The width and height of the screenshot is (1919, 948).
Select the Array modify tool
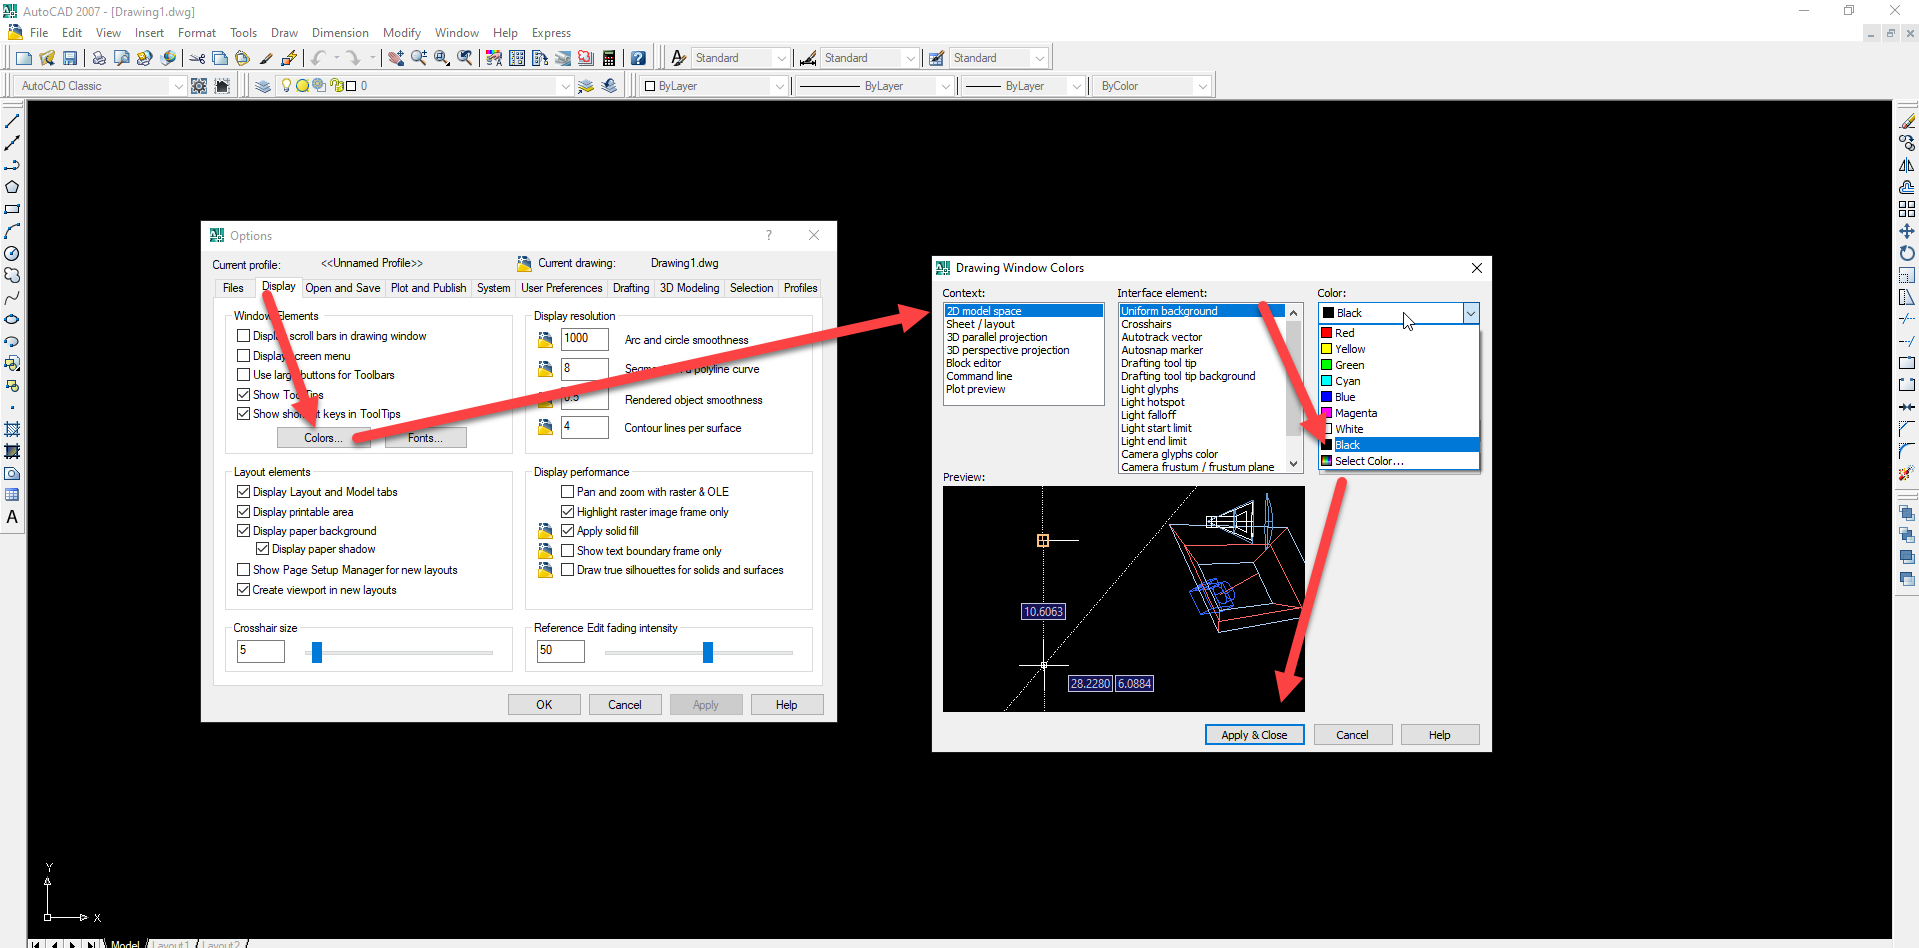tap(1907, 209)
